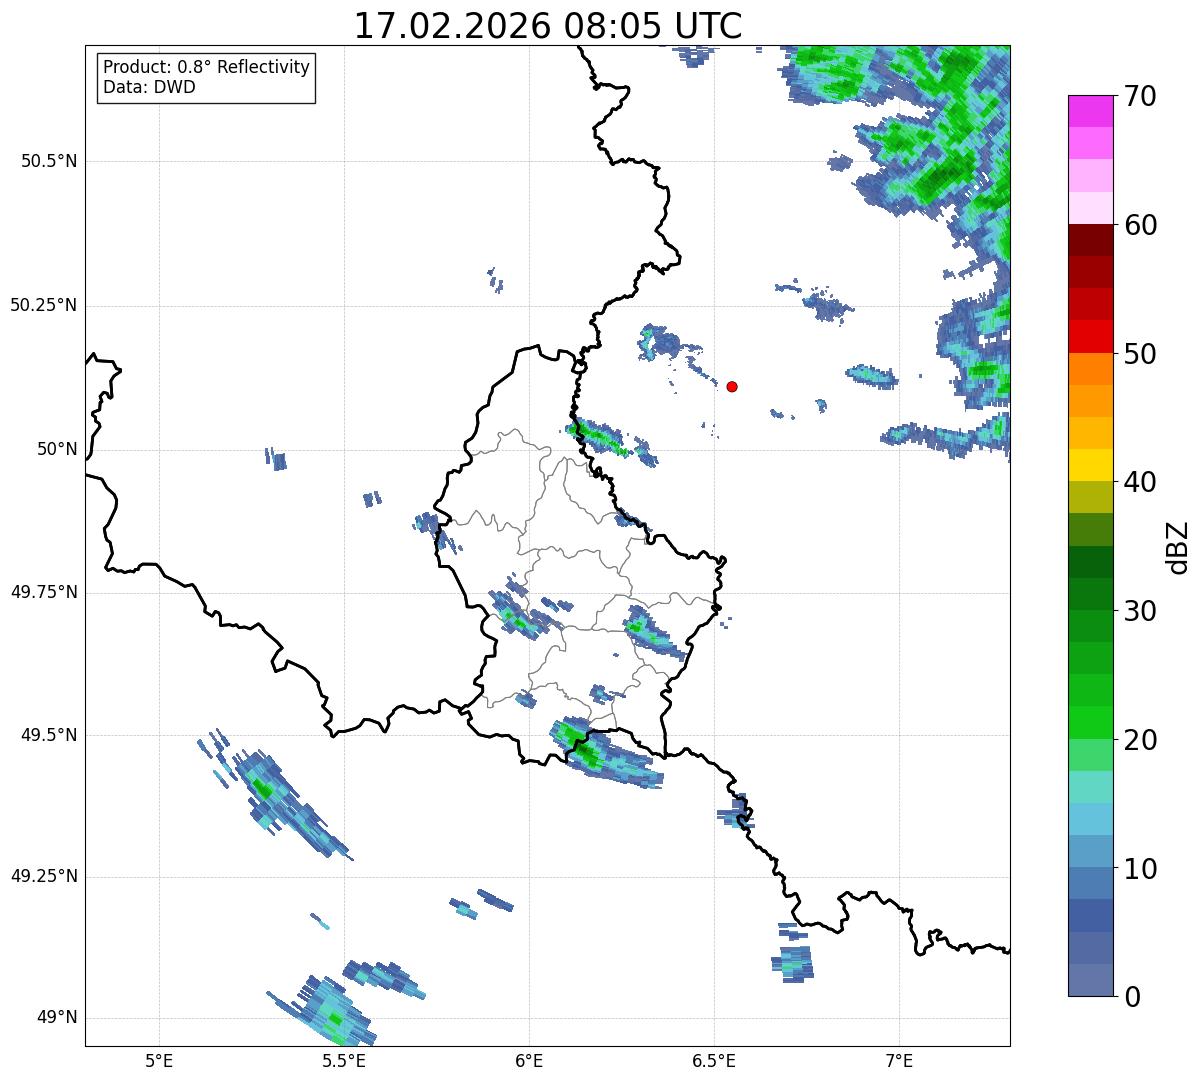Screen dimensions: 1202x1081
Task: Click the '6°E' longitude label
Action: click(x=529, y=1060)
